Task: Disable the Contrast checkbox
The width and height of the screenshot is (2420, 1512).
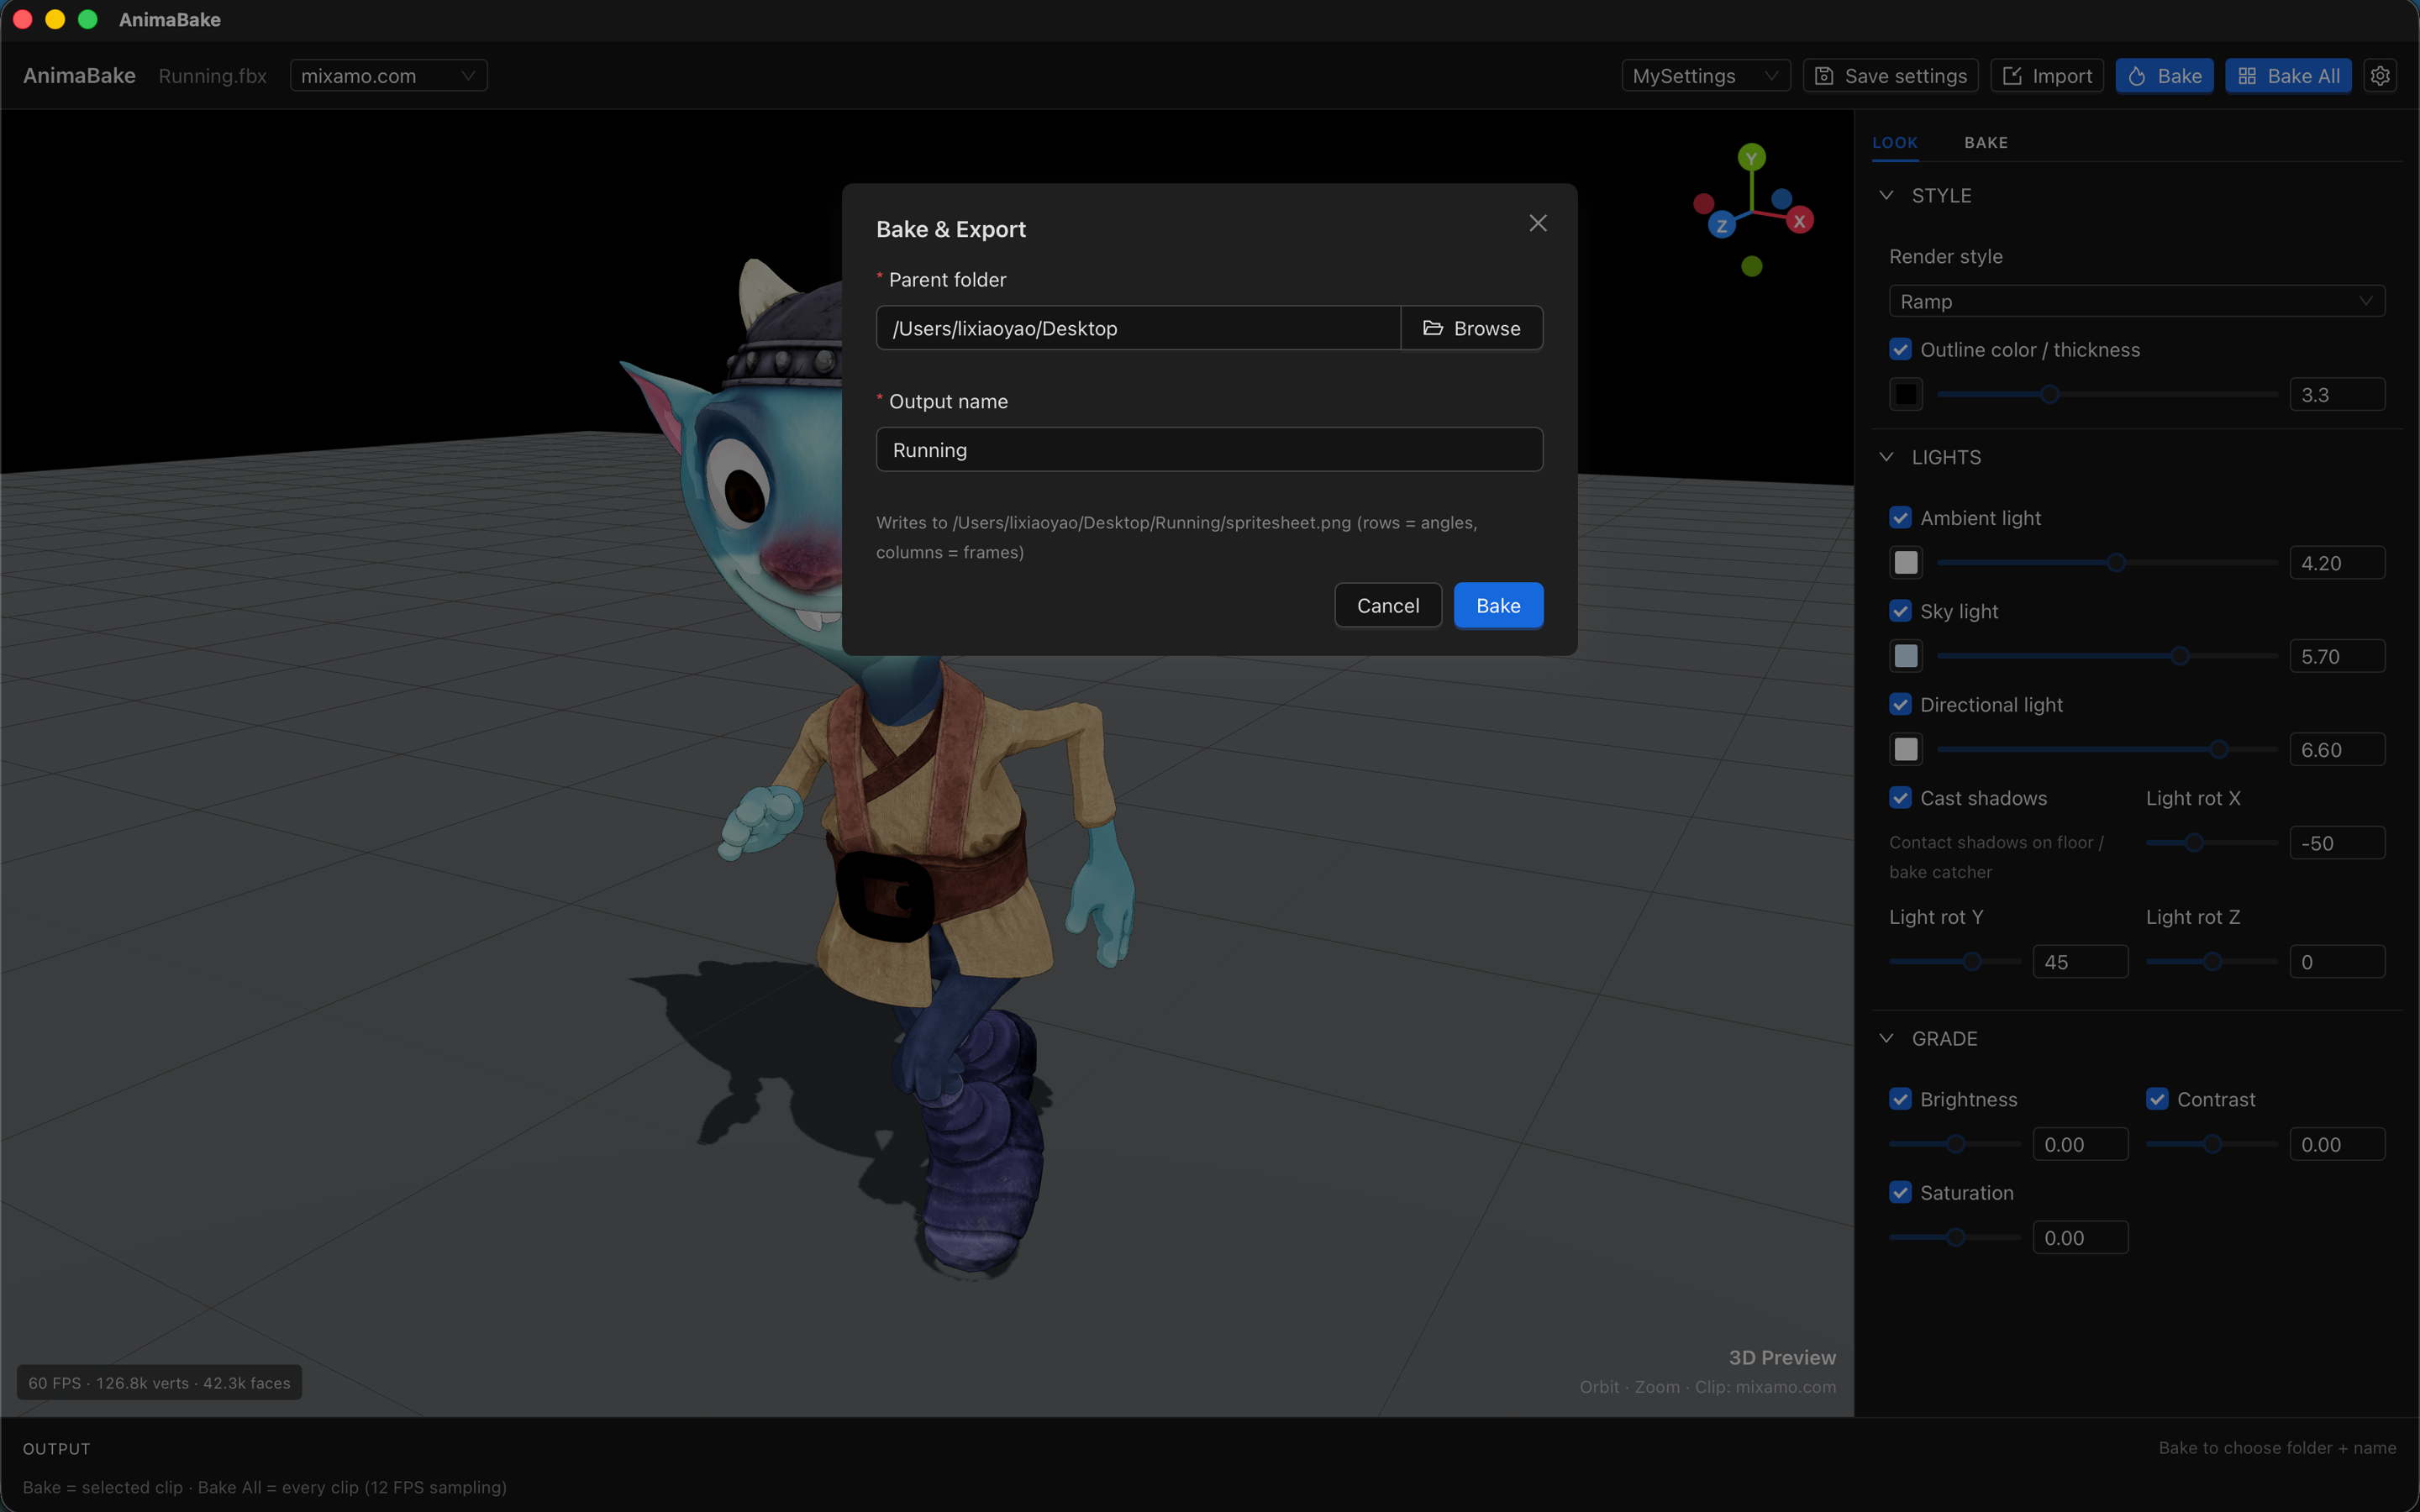Action: [x=2157, y=1099]
